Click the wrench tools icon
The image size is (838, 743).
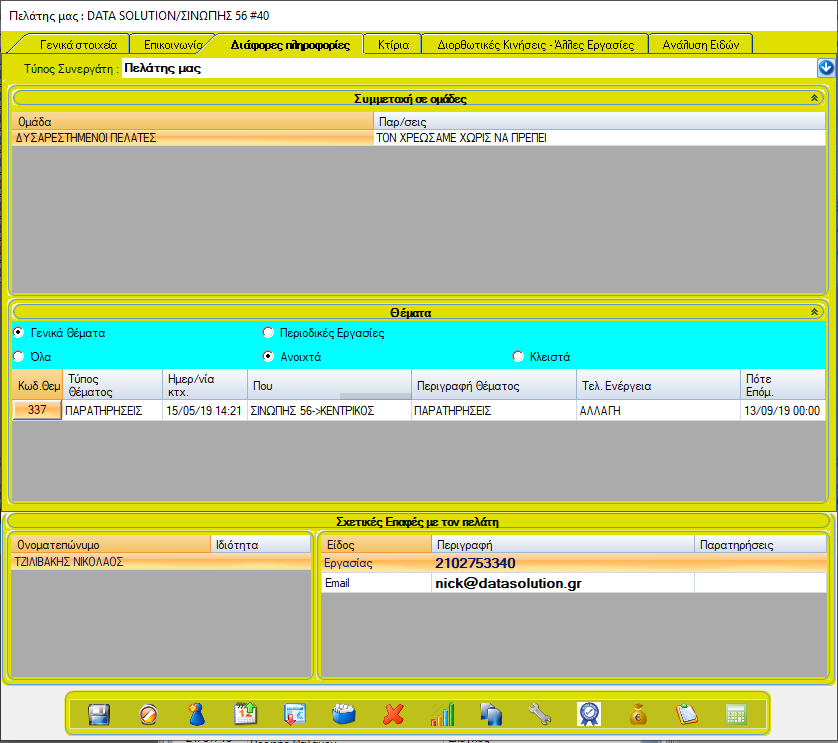(x=540, y=714)
